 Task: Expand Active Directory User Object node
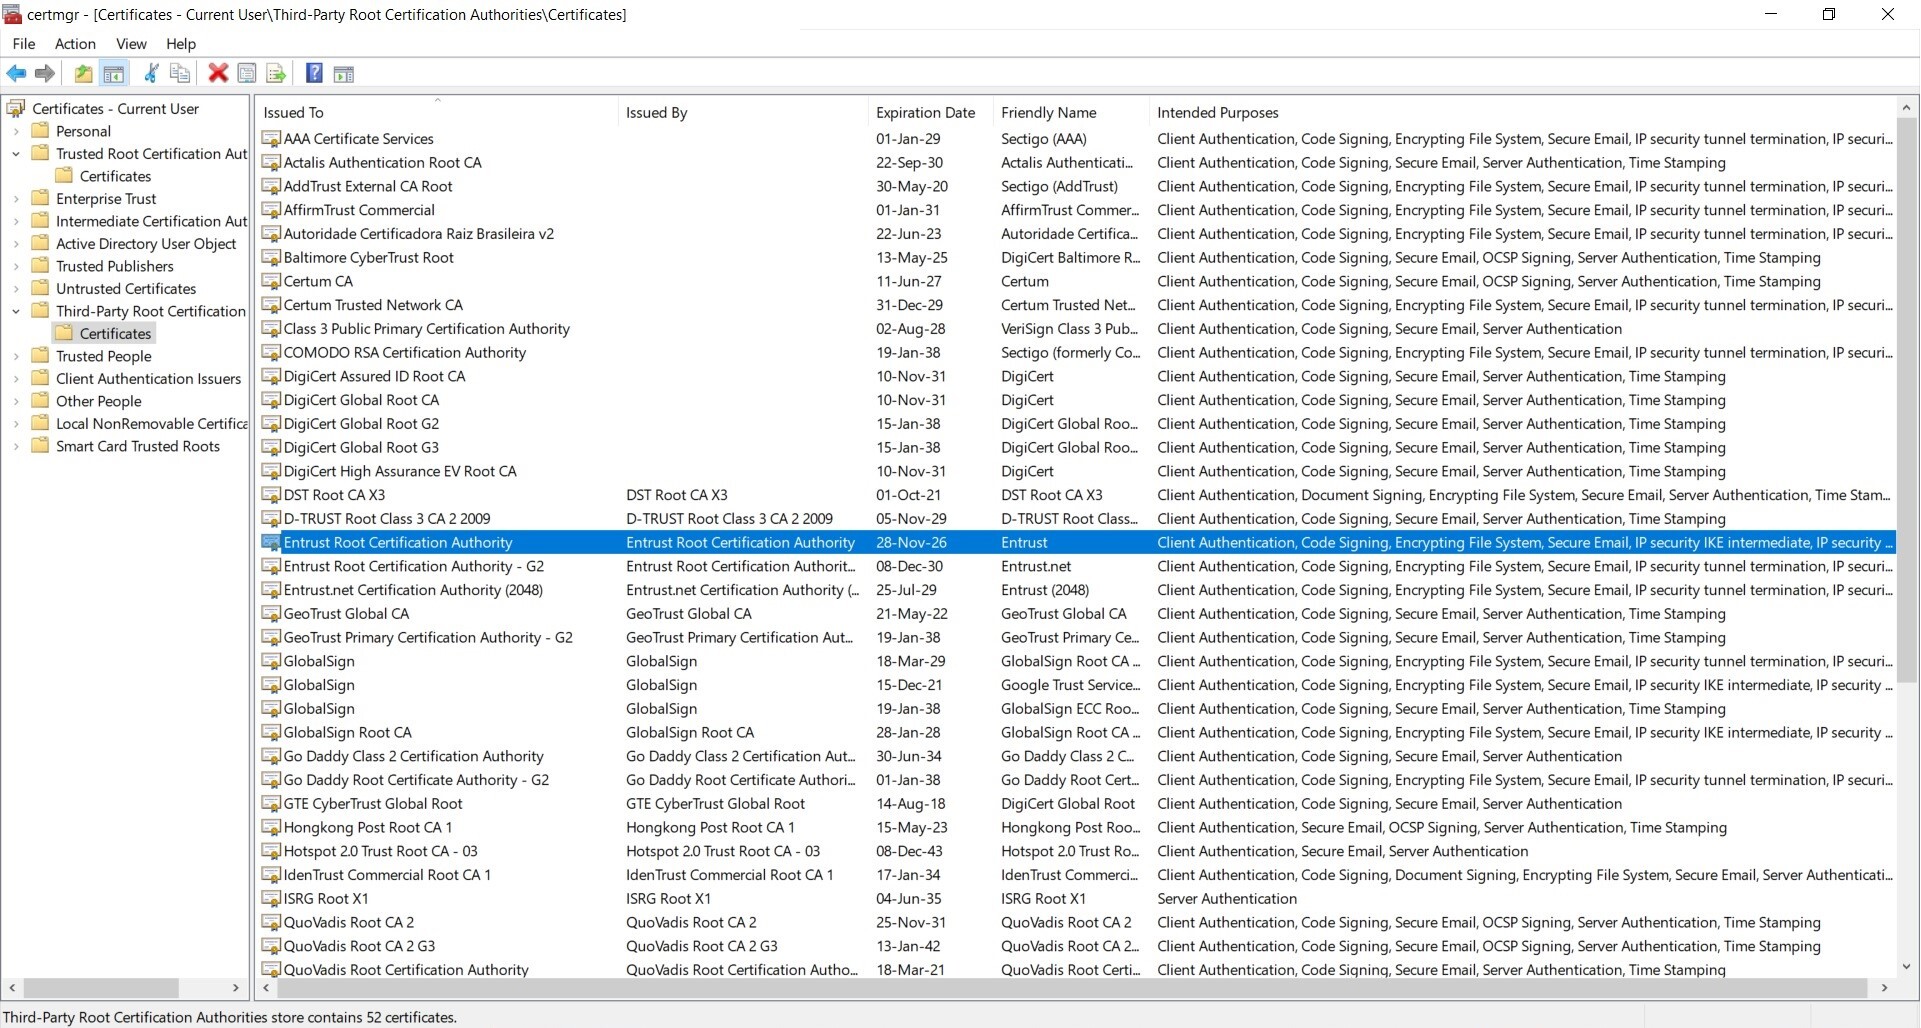[x=16, y=244]
